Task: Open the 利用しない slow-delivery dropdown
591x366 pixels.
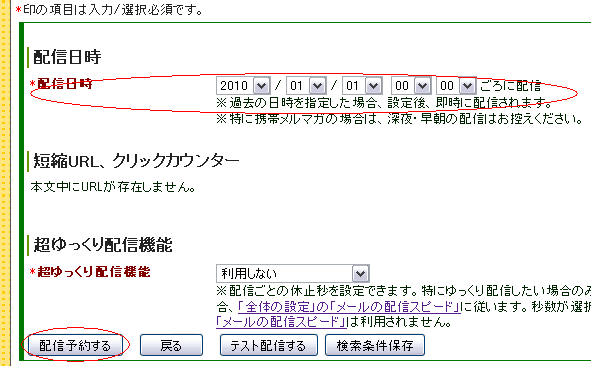Action: click(292, 273)
